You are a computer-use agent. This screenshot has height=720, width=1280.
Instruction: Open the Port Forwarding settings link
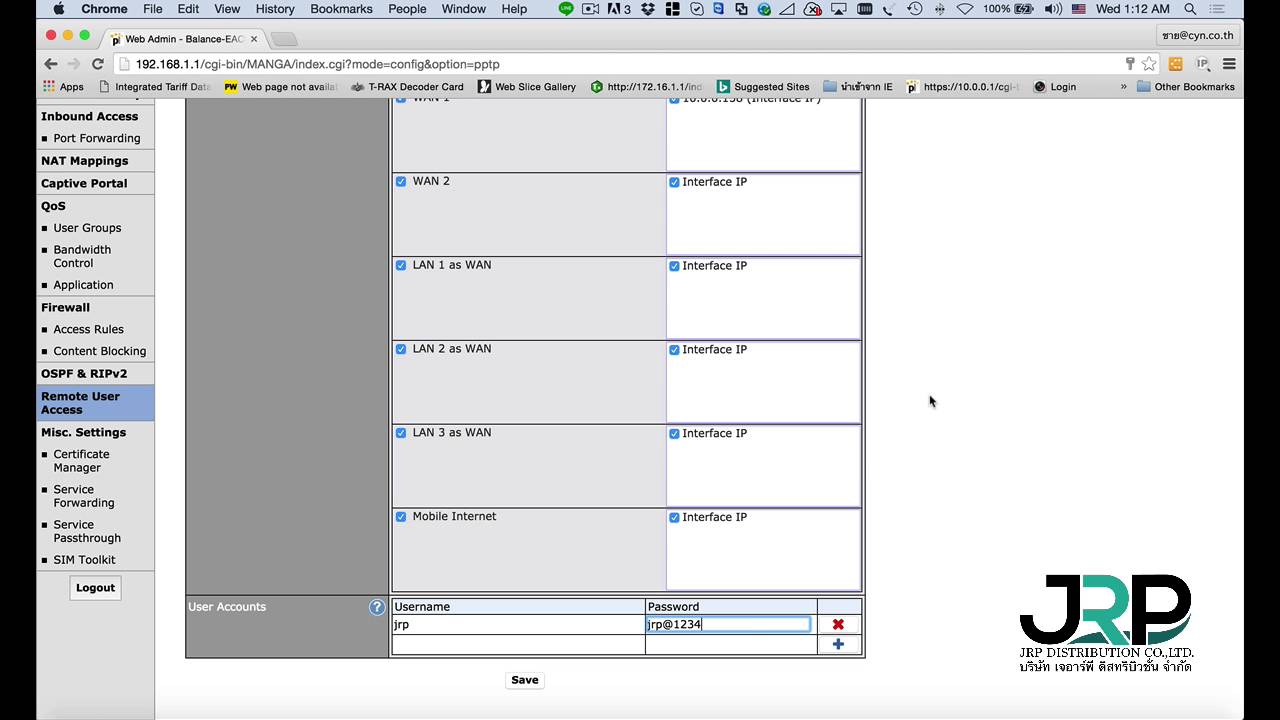pos(97,139)
